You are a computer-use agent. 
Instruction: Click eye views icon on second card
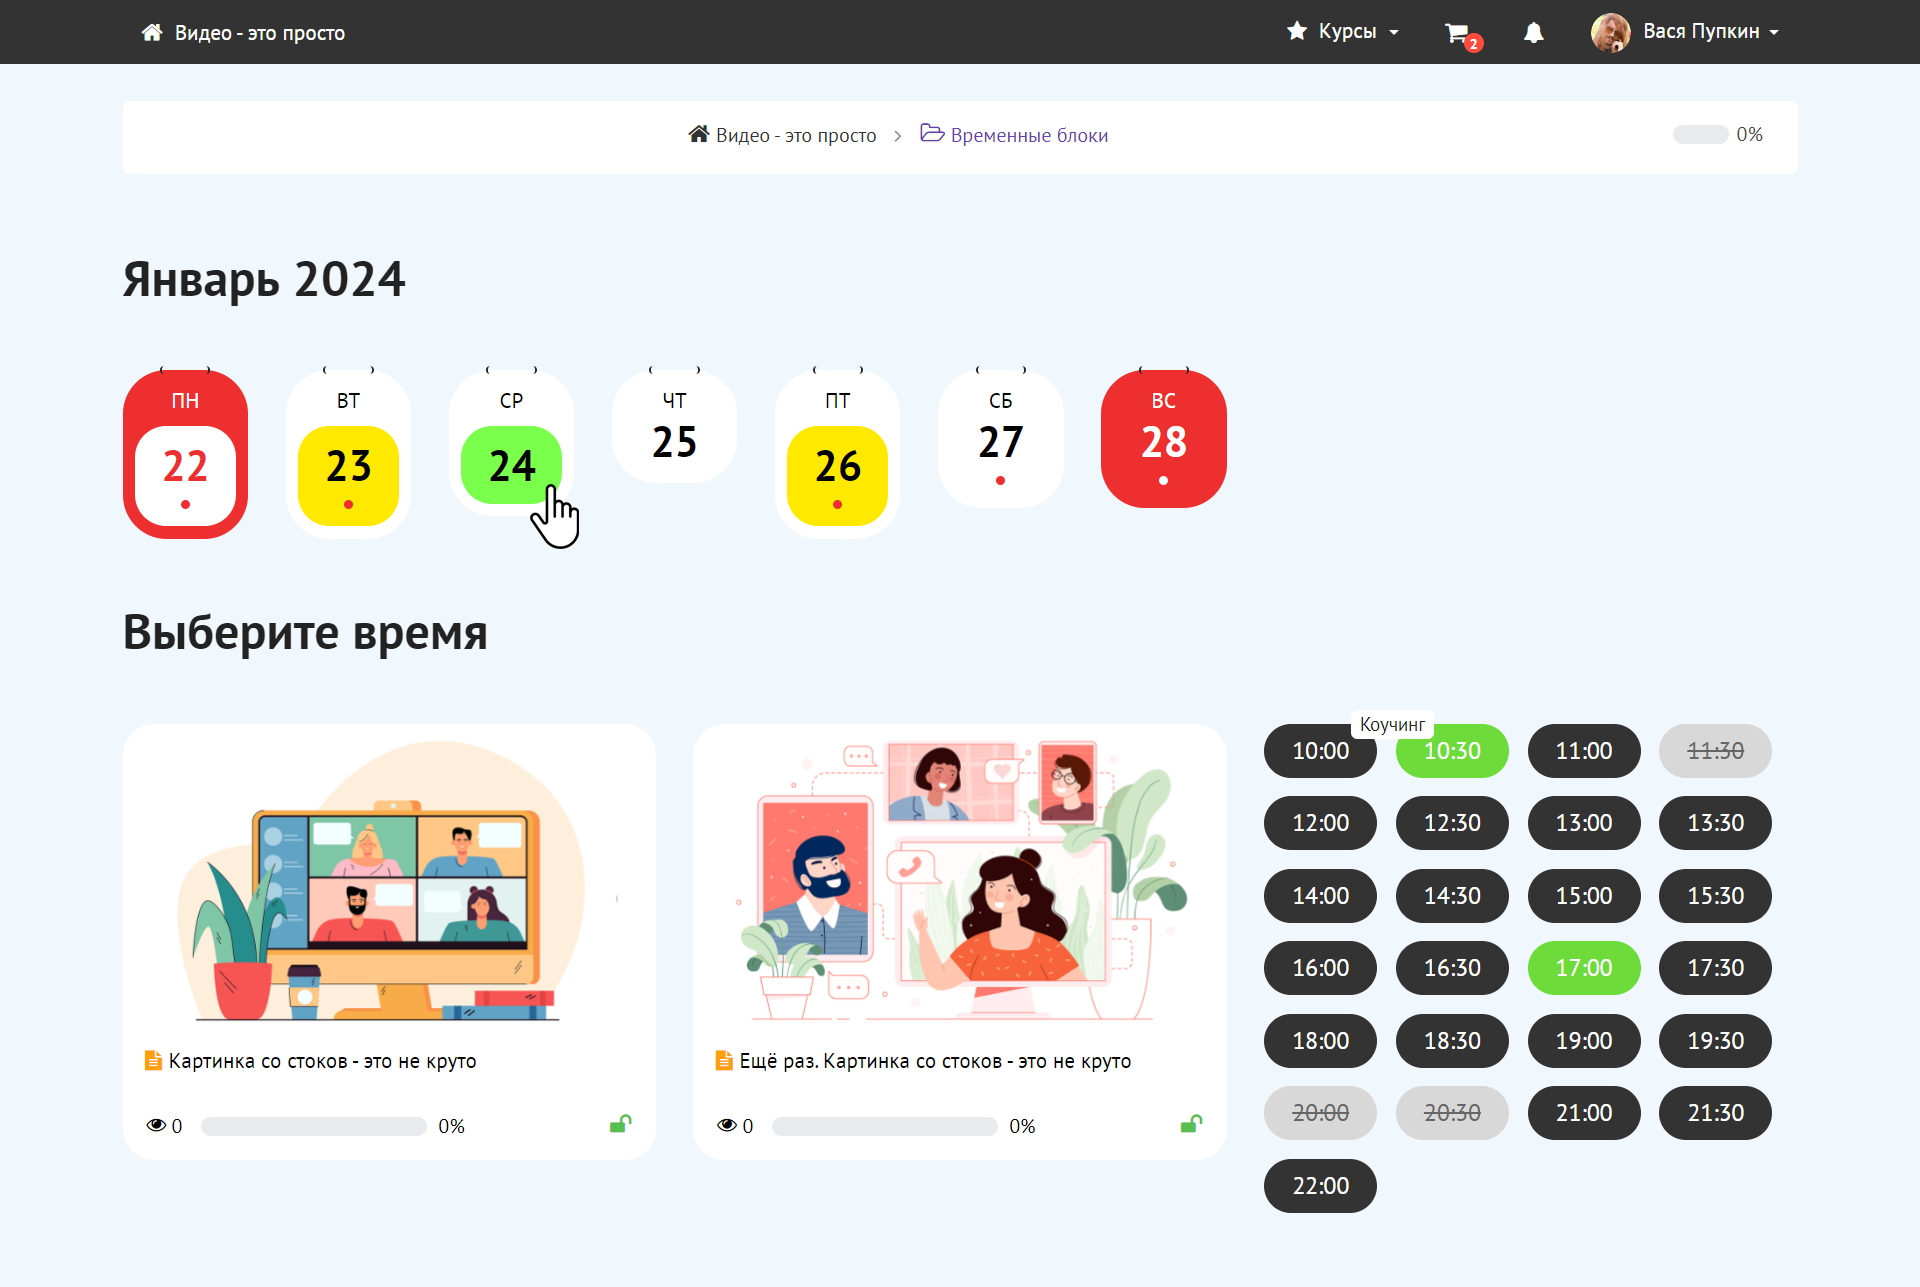pyautogui.click(x=727, y=1125)
